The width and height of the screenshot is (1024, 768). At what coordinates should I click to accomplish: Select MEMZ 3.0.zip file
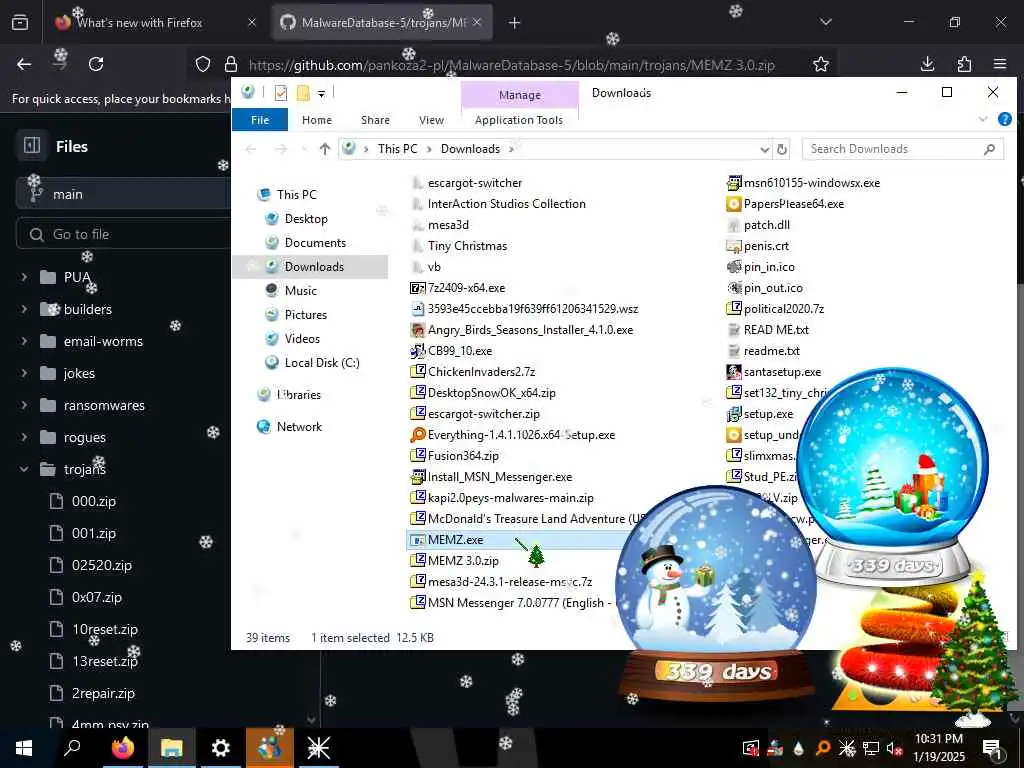(x=463, y=560)
